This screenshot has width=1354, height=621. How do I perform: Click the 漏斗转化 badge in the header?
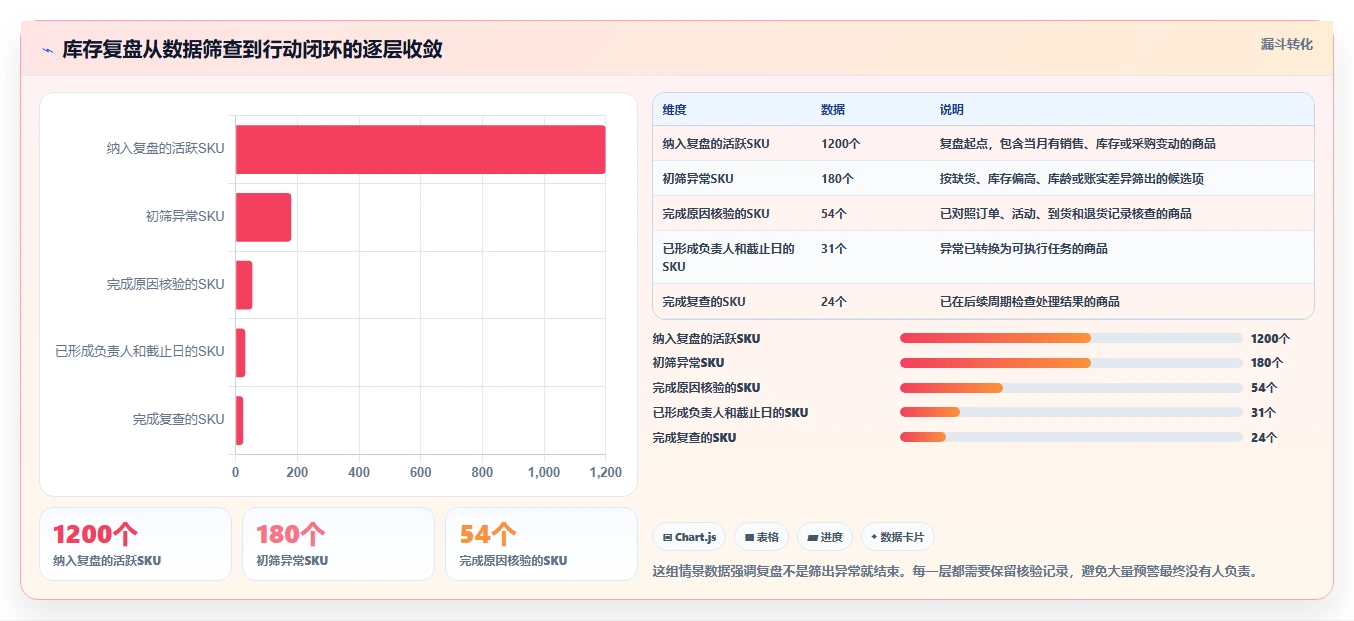pos(1287,44)
